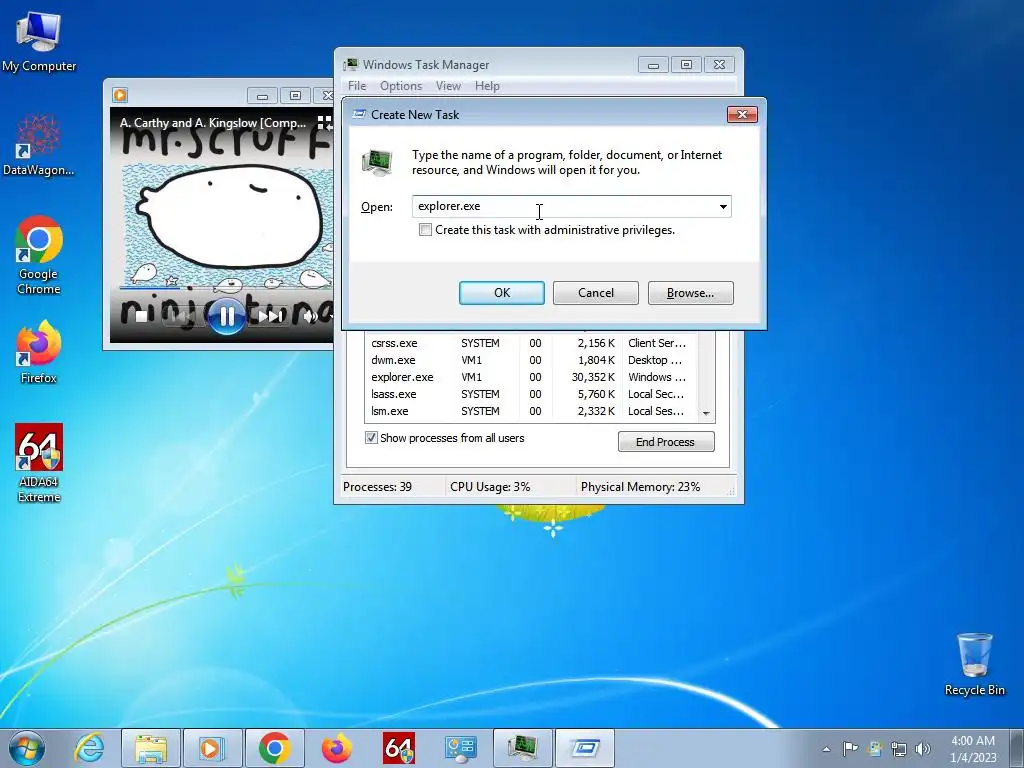Switch to Task Manager on the taskbar
This screenshot has height=768, width=1024.
tap(522, 748)
